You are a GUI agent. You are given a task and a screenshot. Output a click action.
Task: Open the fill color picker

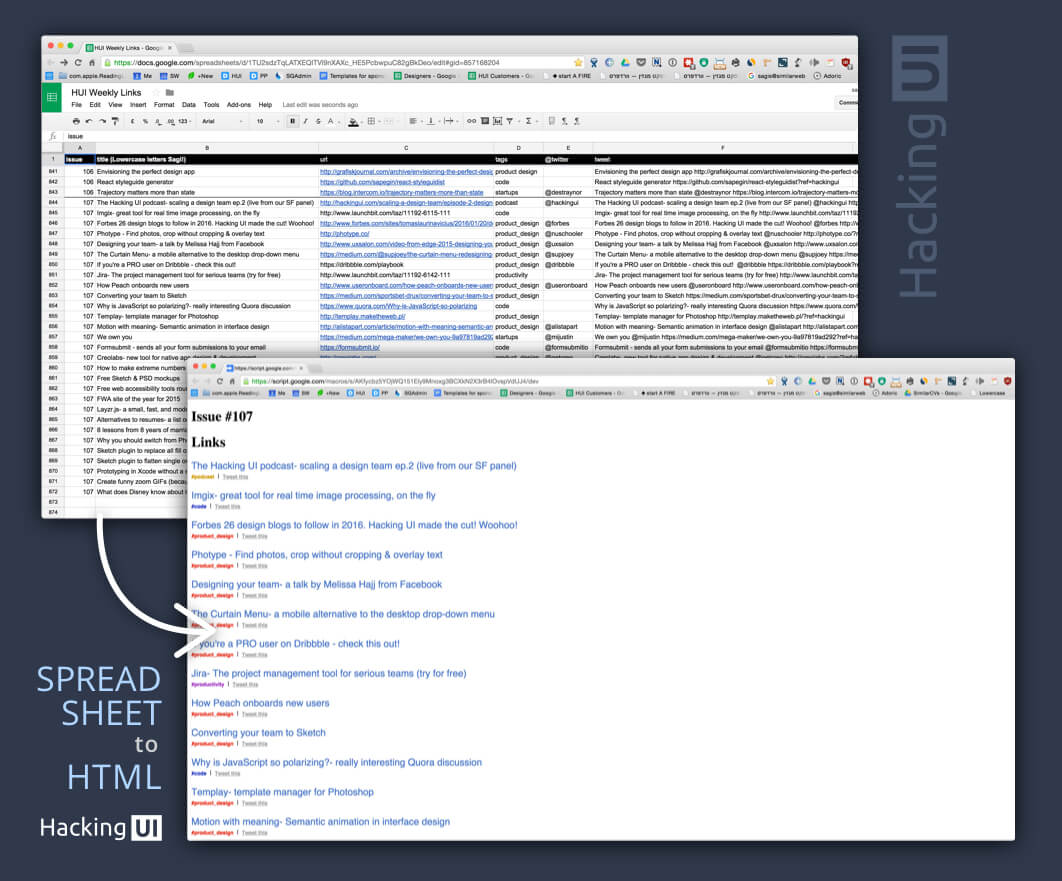point(354,121)
